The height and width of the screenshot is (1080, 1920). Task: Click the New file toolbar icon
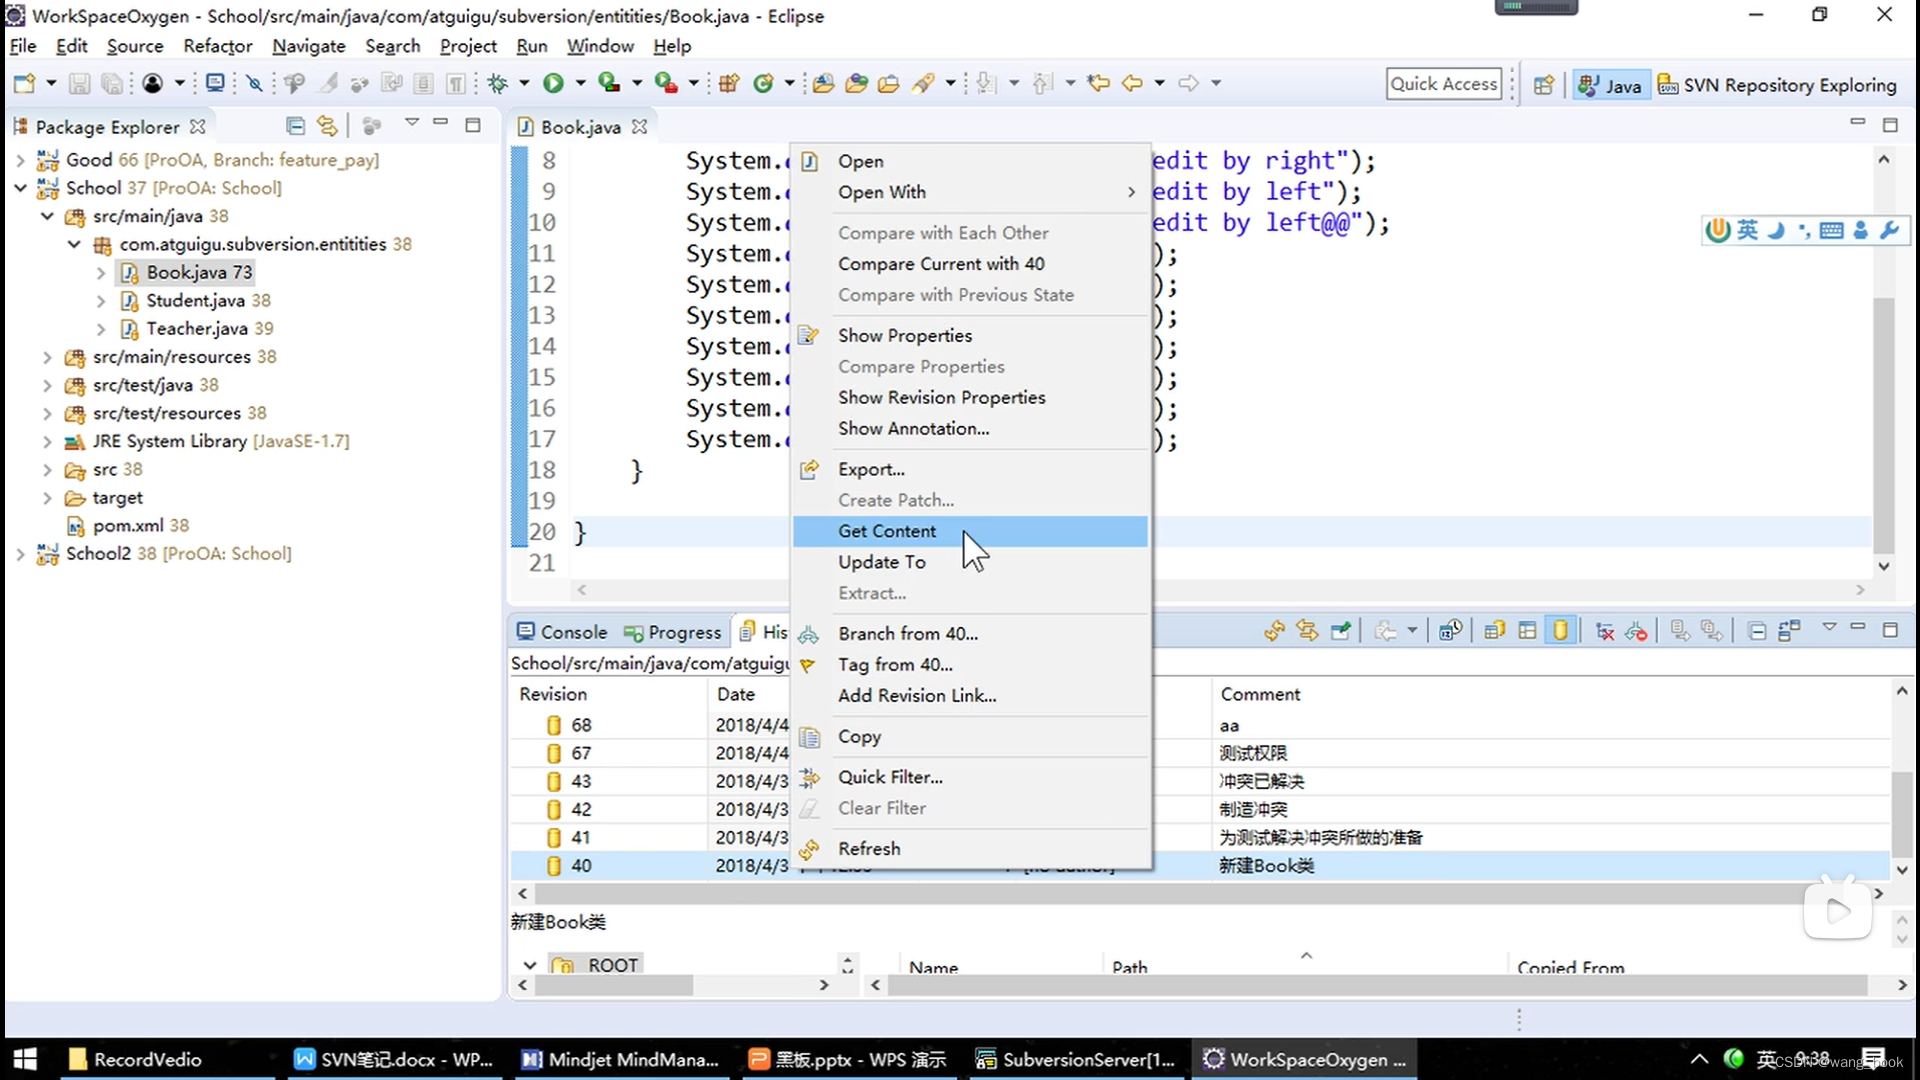[24, 84]
